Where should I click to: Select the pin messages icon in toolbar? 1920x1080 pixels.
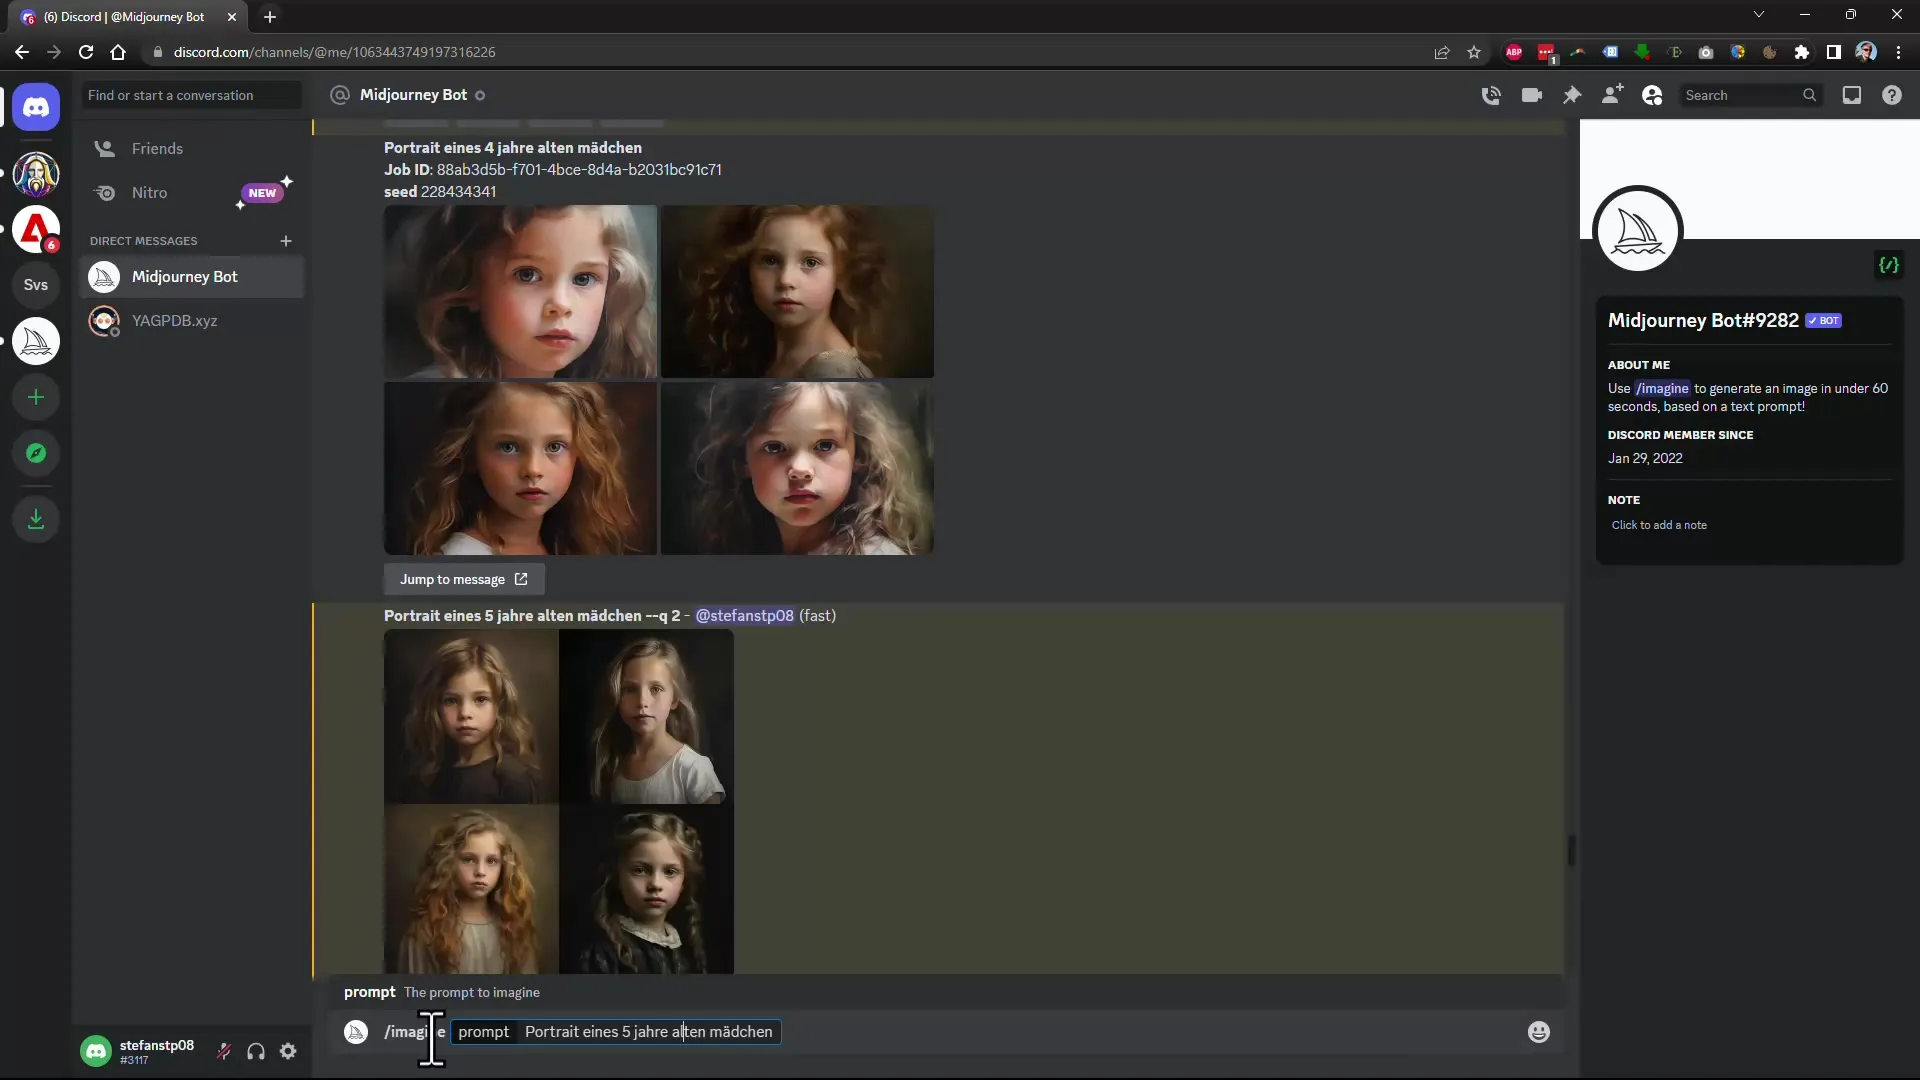click(1572, 94)
